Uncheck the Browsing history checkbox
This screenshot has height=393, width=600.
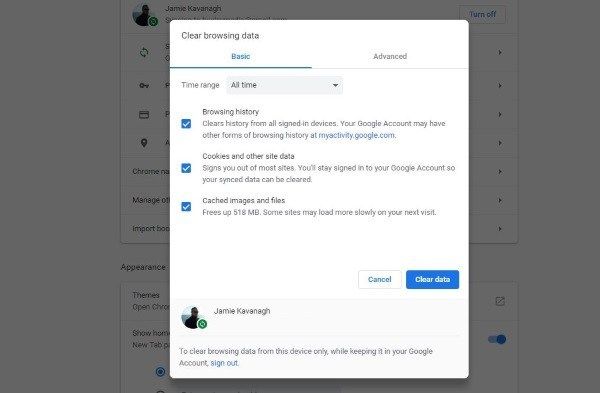tap(186, 124)
